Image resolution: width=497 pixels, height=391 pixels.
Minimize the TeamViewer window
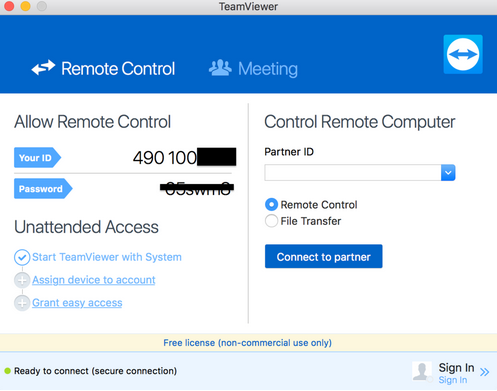coord(25,6)
